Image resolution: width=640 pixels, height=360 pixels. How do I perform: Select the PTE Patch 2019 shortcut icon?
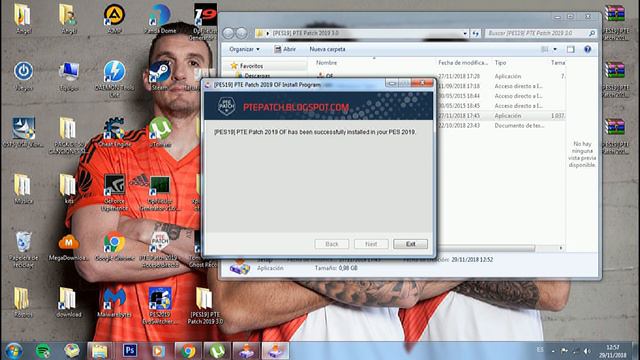coord(160,249)
